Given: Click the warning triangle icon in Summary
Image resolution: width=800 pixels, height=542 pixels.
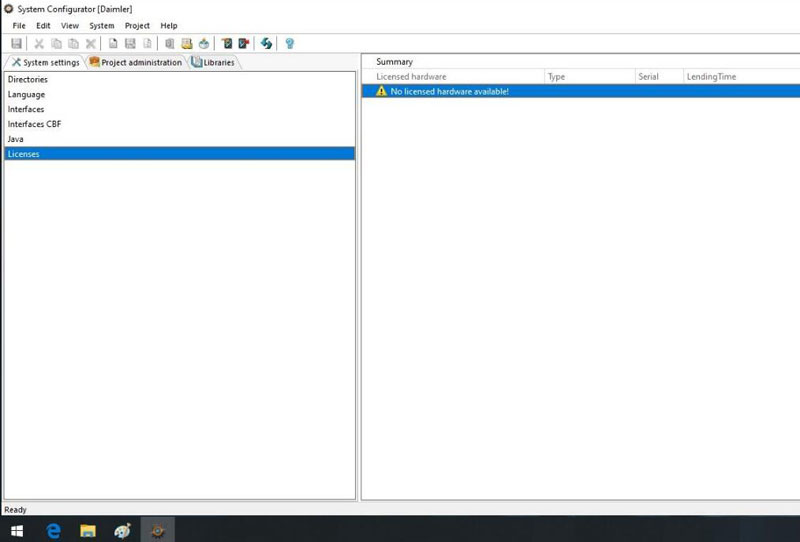Looking at the screenshot, I should click(x=381, y=91).
